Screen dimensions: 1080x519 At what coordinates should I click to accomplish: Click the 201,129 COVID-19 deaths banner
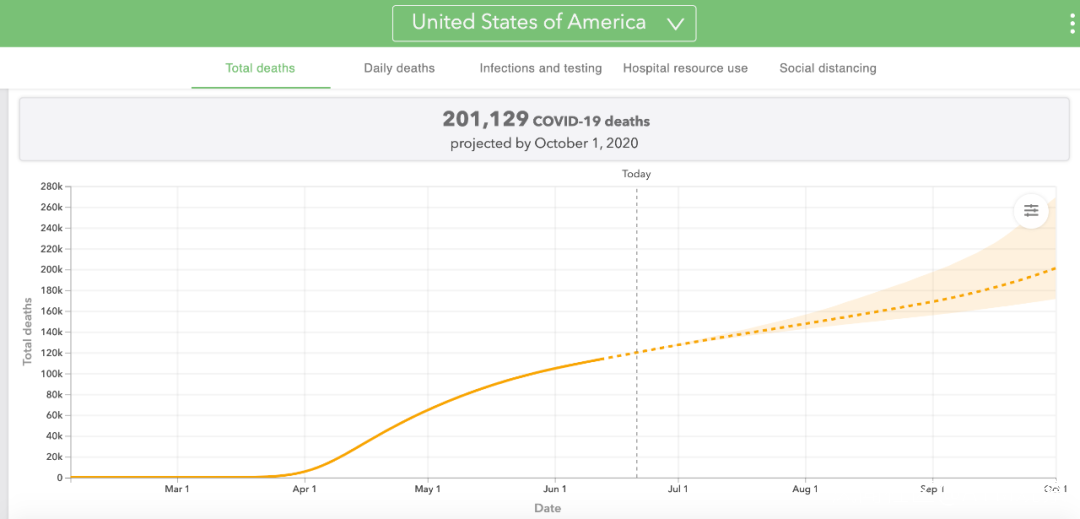pyautogui.click(x=545, y=130)
